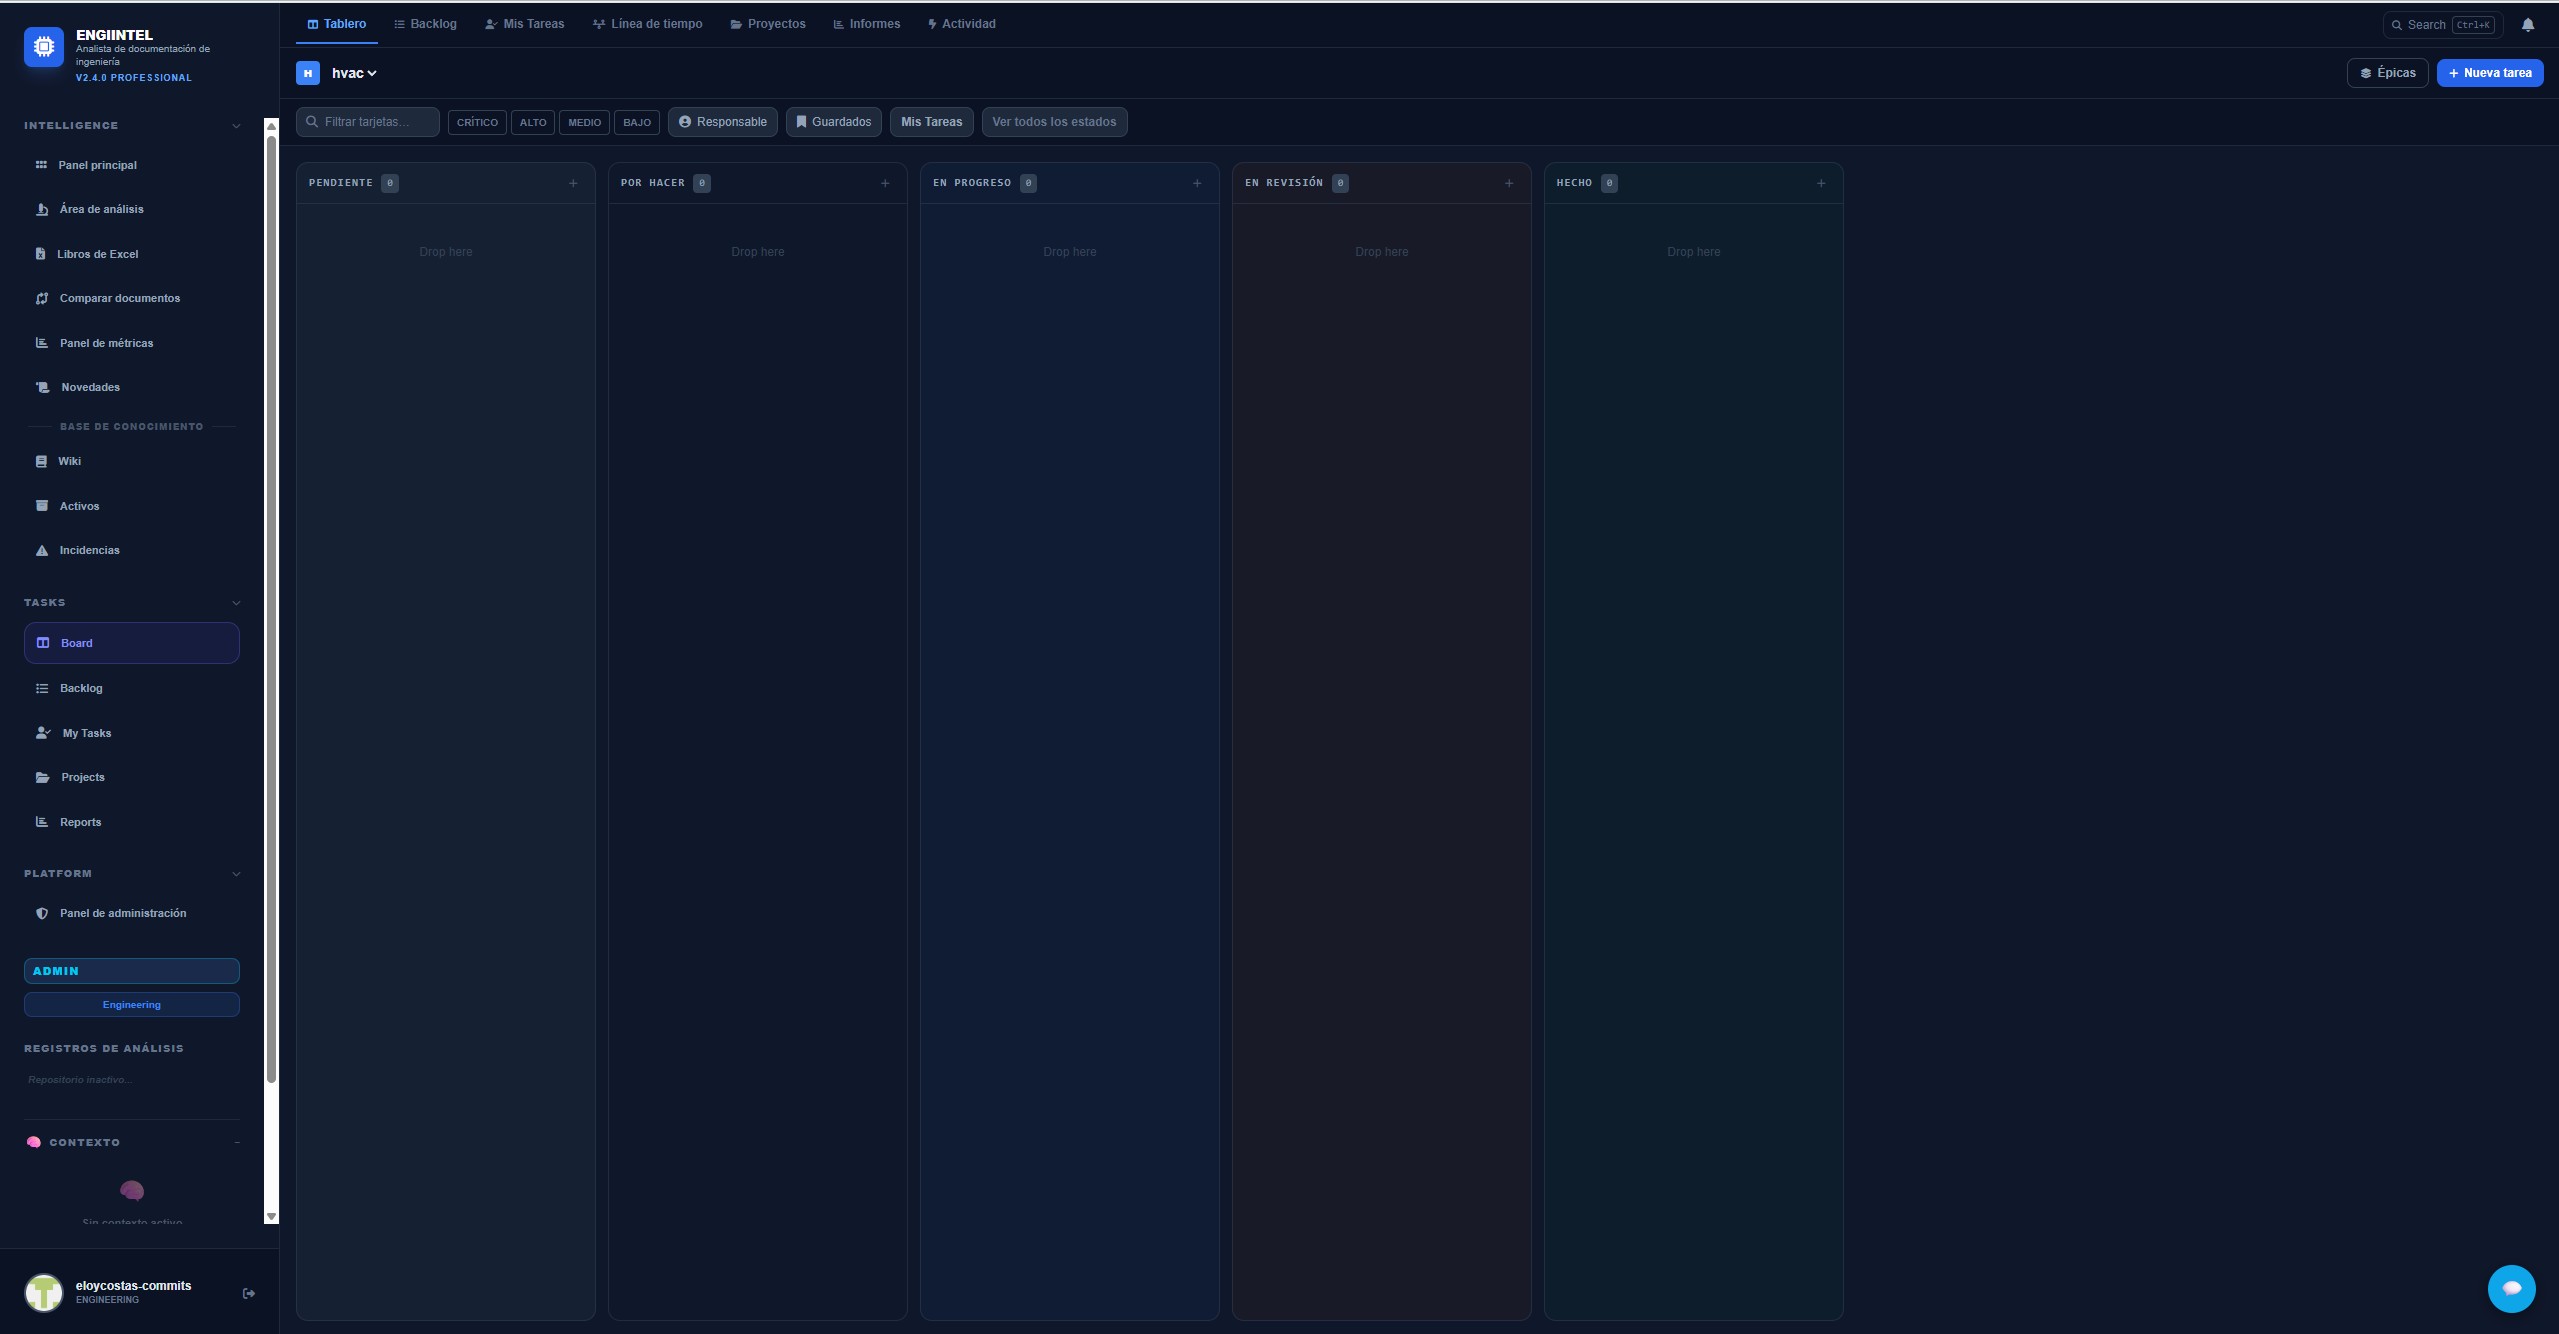This screenshot has height=1334, width=2559.
Task: Switch to the Informes tab
Action: click(x=867, y=24)
